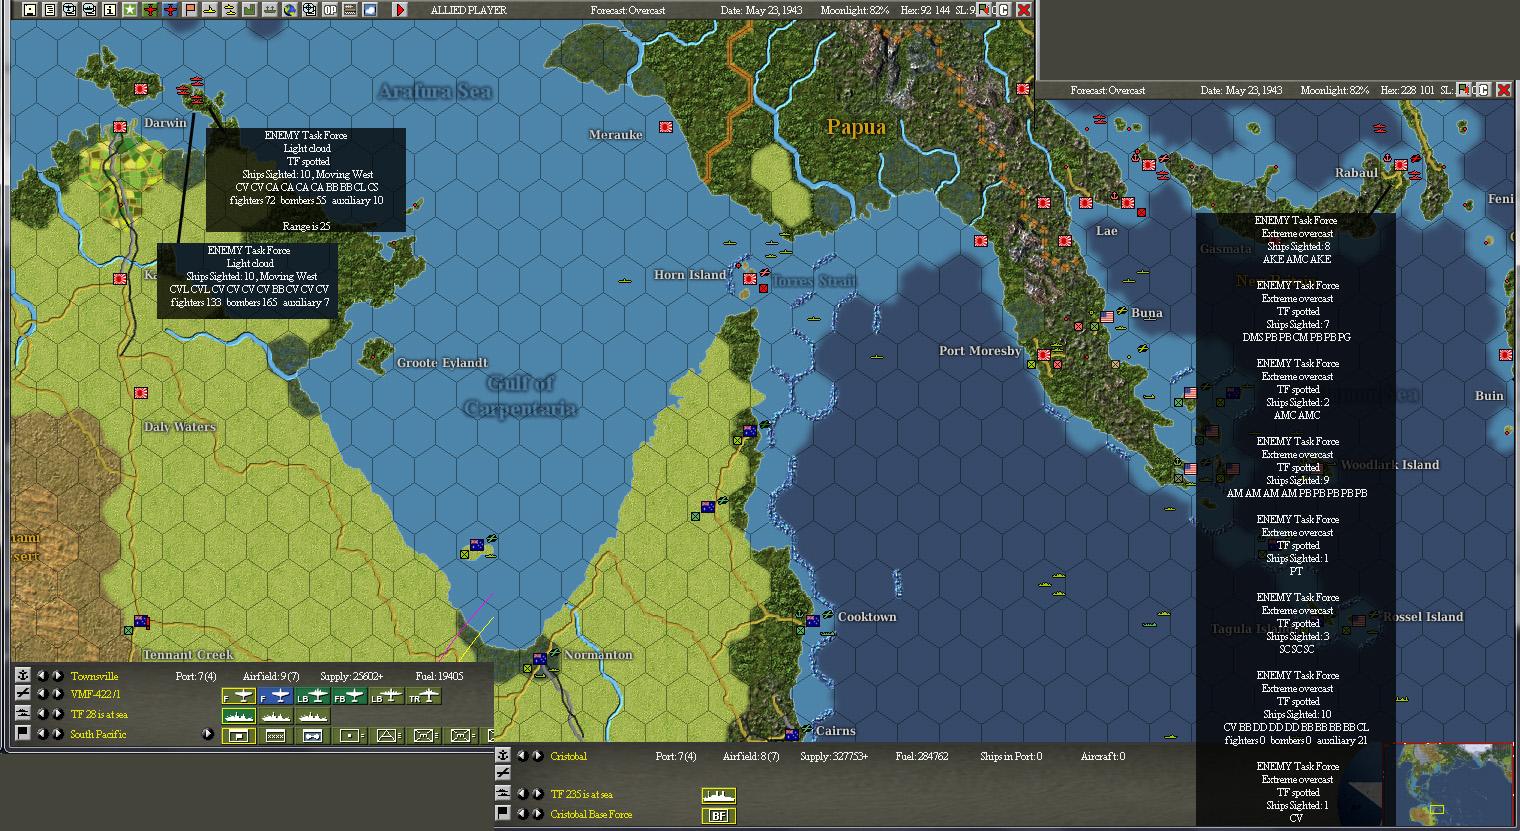The image size is (1520, 831).
Task: Open the Townsville base link
Action: click(94, 676)
